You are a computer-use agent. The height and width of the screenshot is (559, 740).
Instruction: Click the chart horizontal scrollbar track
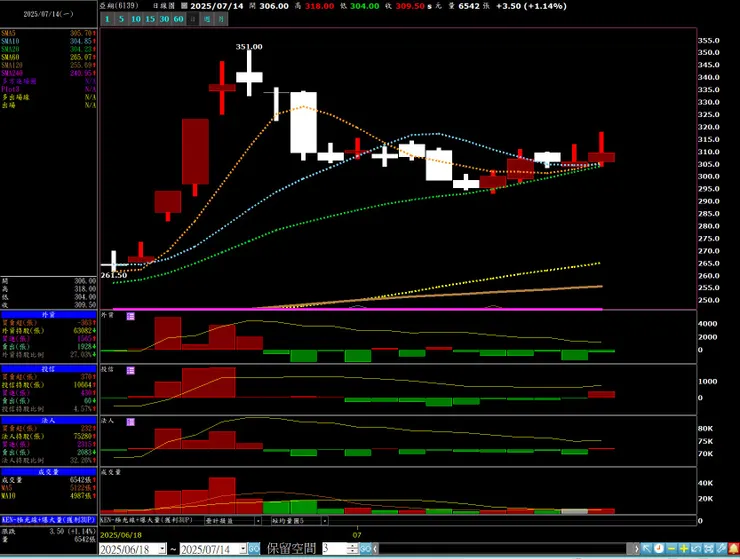click(x=505, y=549)
